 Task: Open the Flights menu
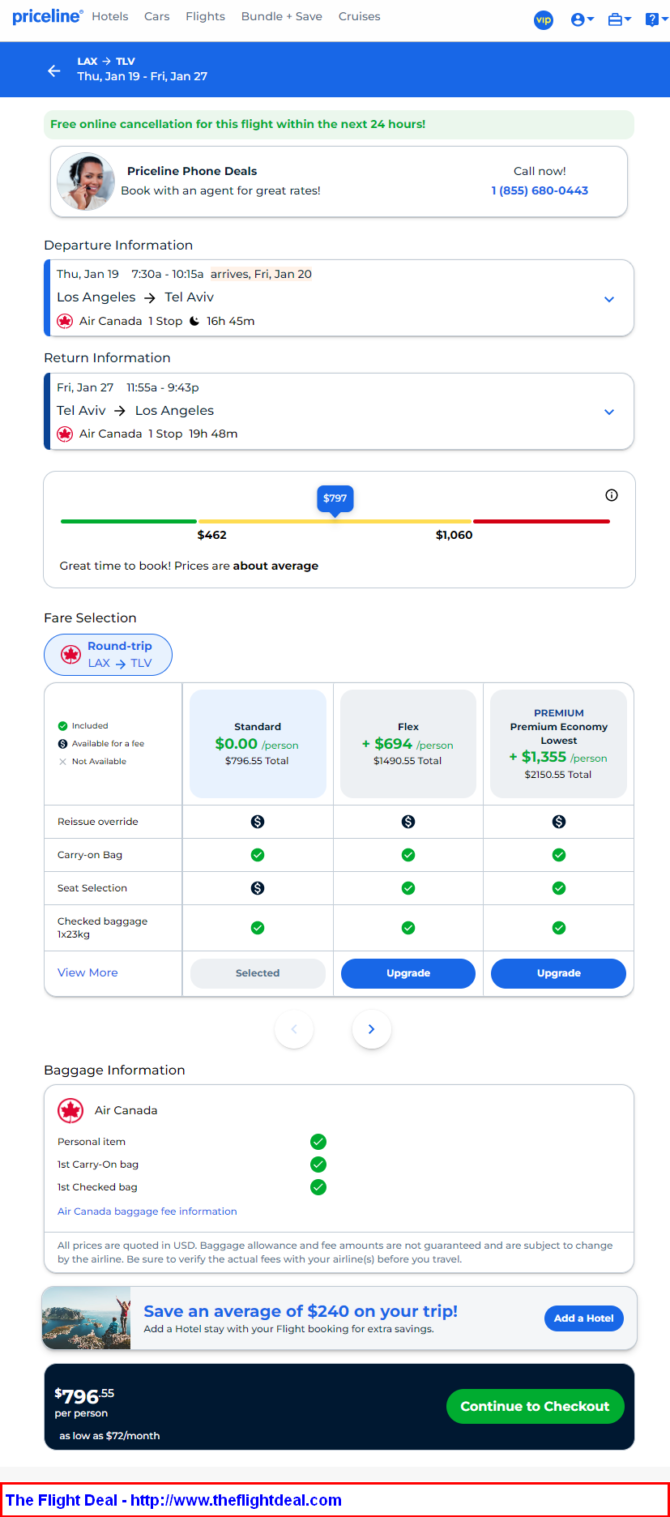click(205, 16)
